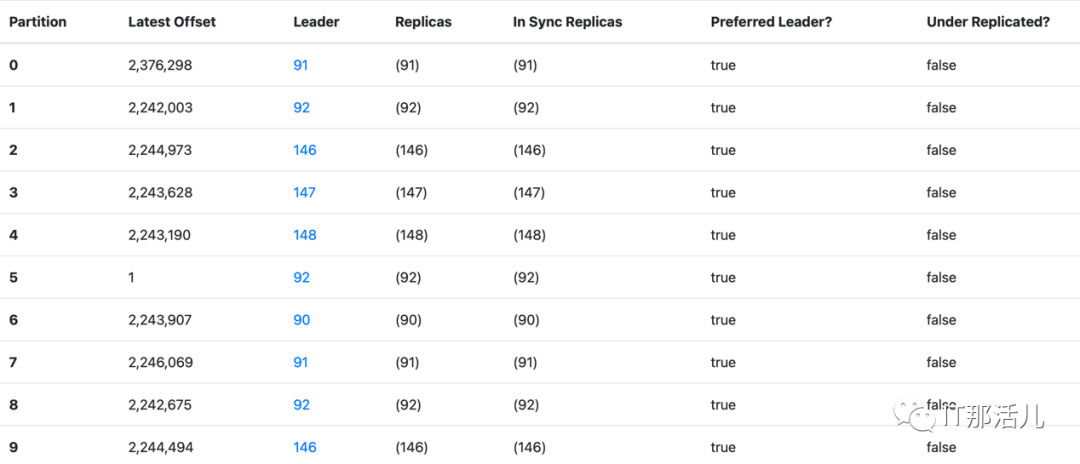Open the leader 90 broker link
1080x464 pixels.
pyautogui.click(x=301, y=320)
